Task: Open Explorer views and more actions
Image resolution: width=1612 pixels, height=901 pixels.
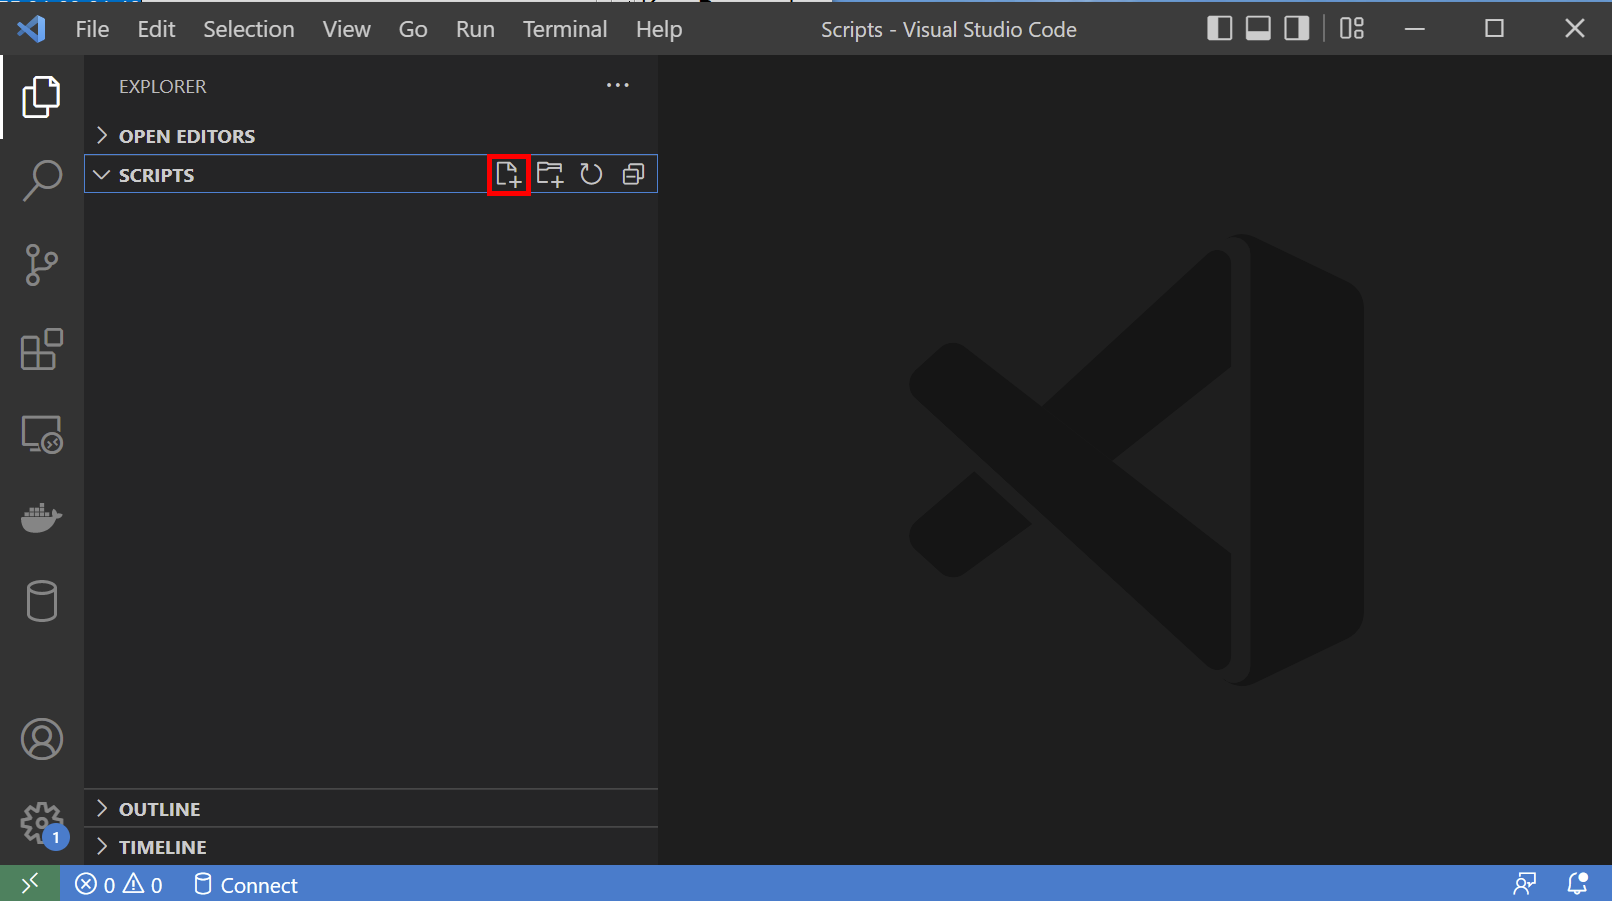Action: pos(618,86)
